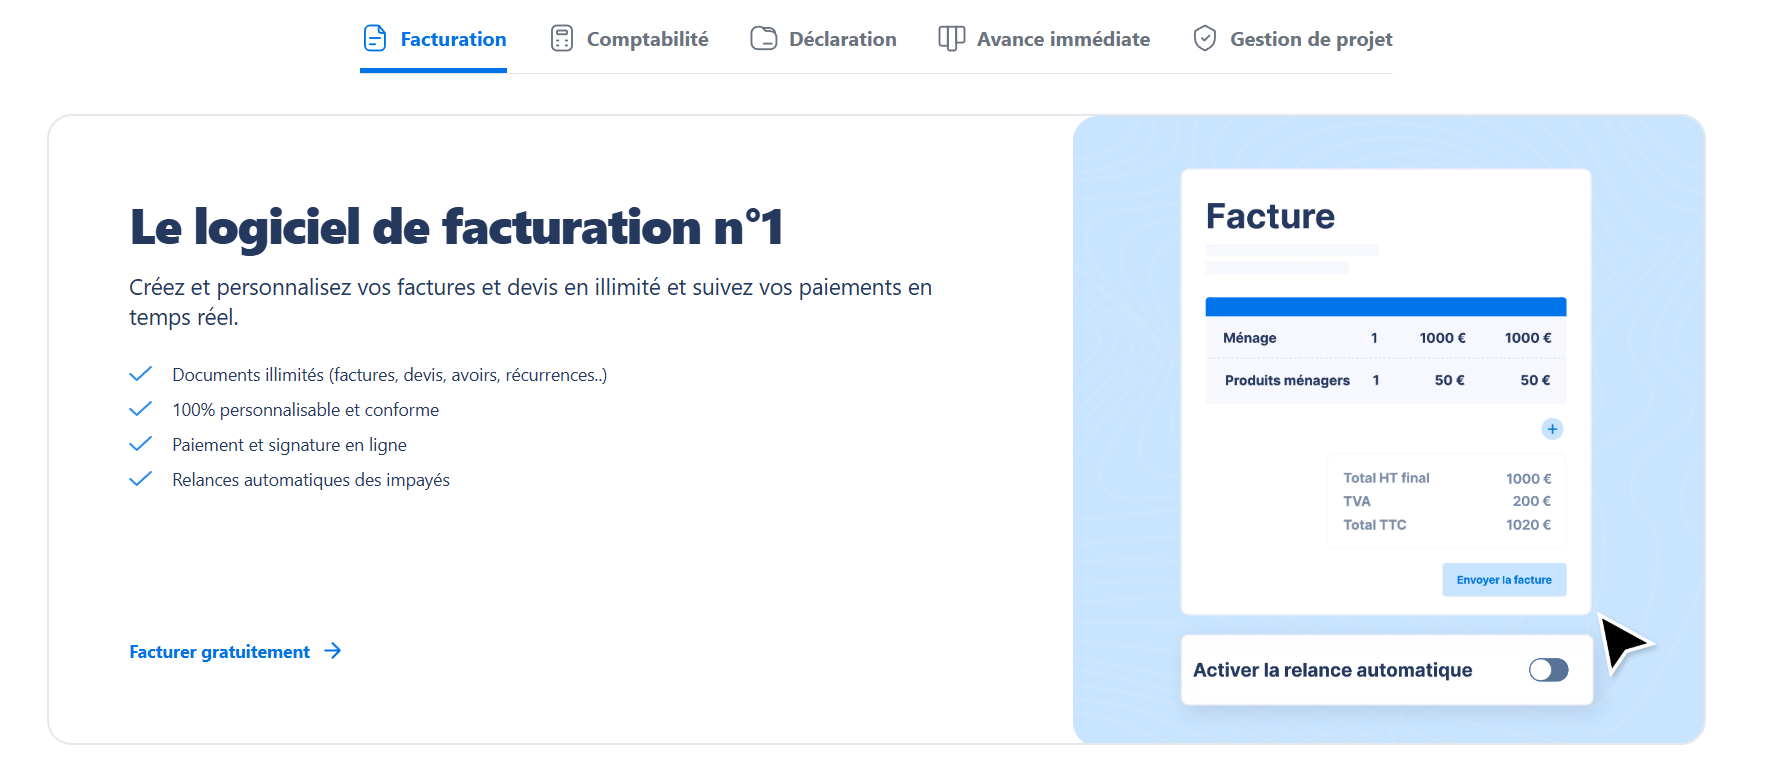Image resolution: width=1769 pixels, height=779 pixels.
Task: Click the Facturation document icon
Action: (x=375, y=39)
